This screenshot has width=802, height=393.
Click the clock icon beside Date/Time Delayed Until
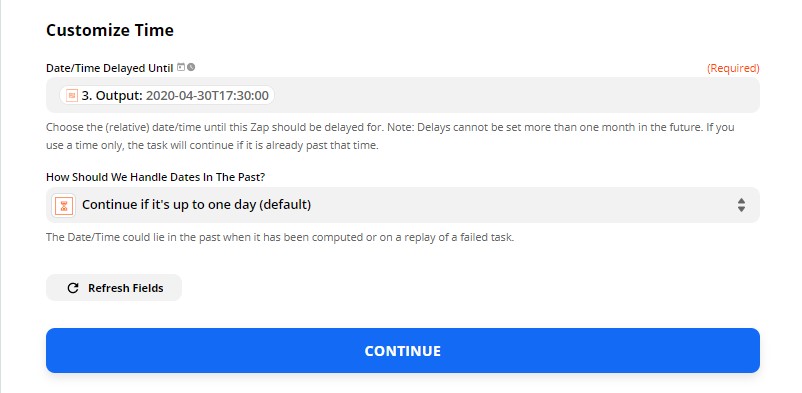coord(191,67)
